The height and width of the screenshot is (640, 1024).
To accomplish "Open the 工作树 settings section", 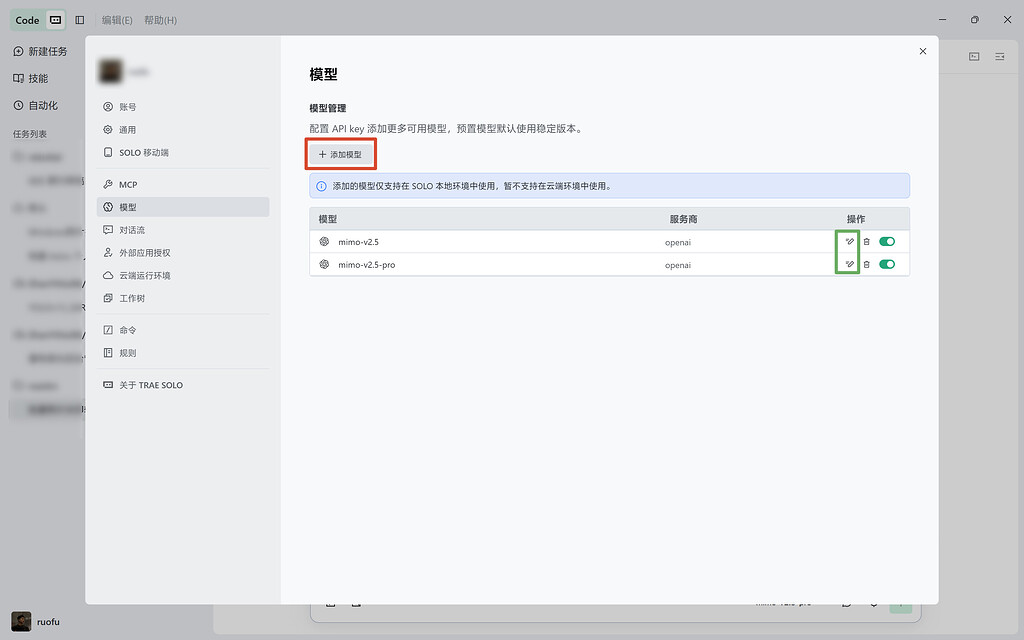I will pos(183,298).
